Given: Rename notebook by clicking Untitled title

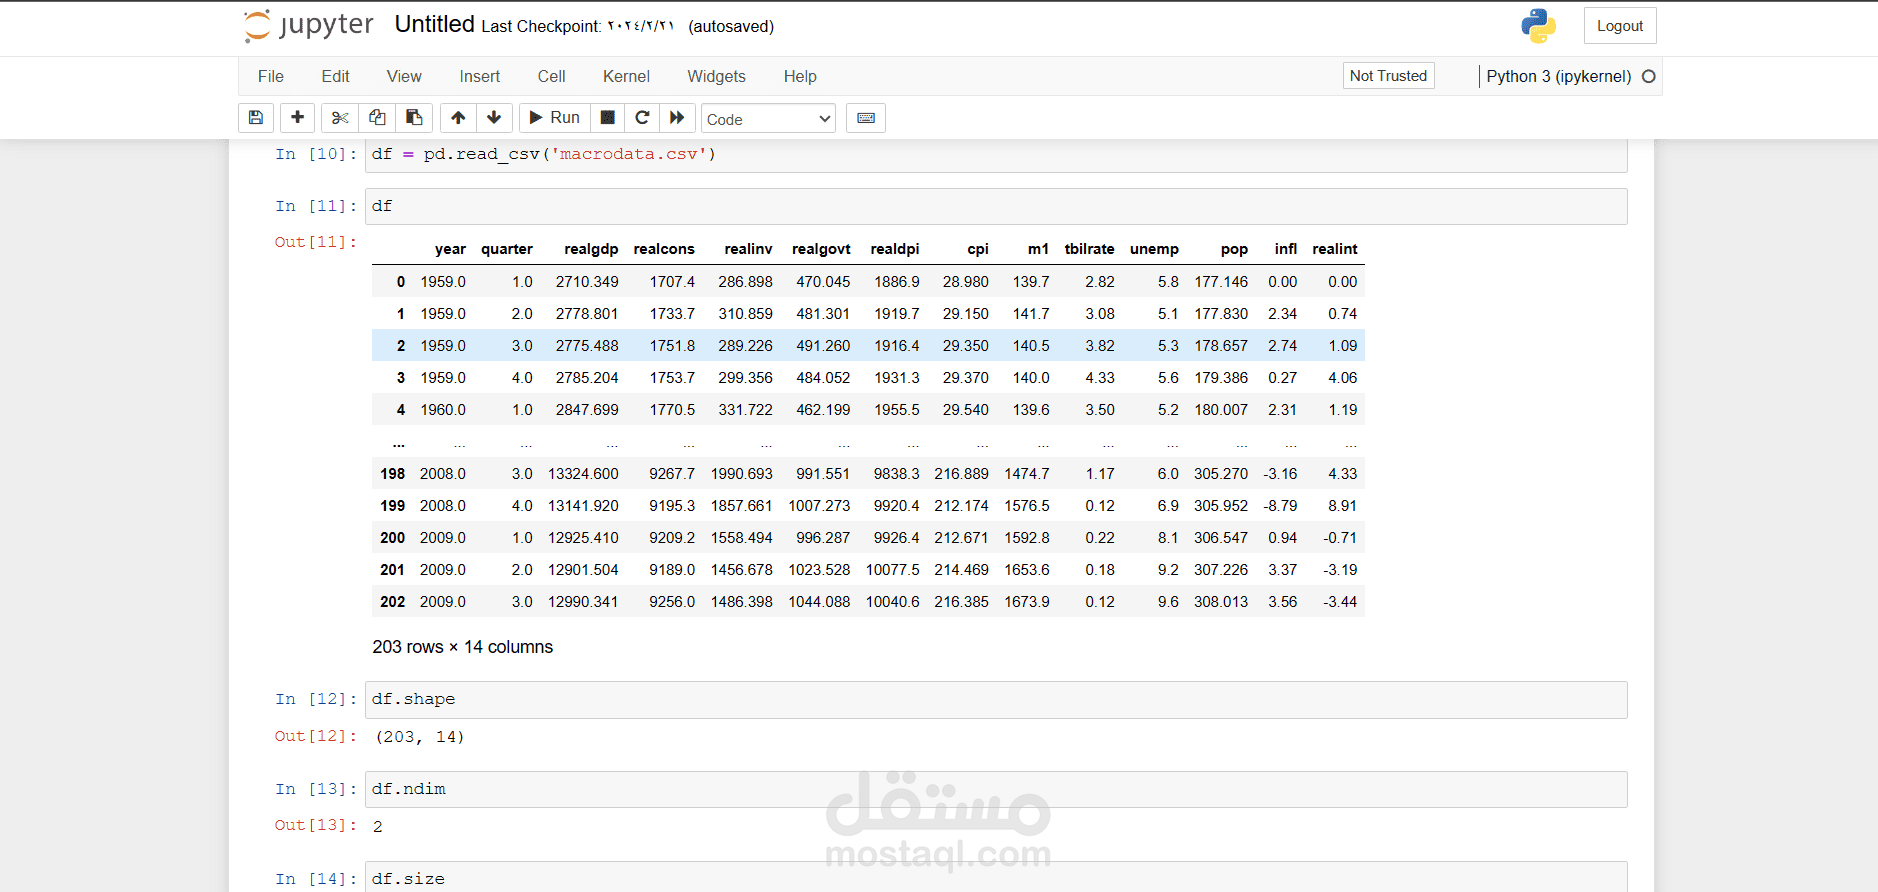Looking at the screenshot, I should [x=434, y=25].
